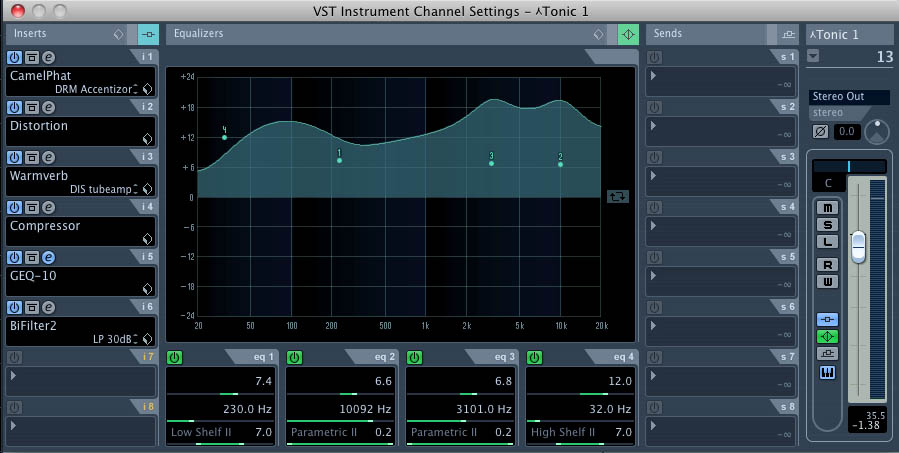This screenshot has width=899, height=453.
Task: Solo the channel with S button
Action: (827, 225)
